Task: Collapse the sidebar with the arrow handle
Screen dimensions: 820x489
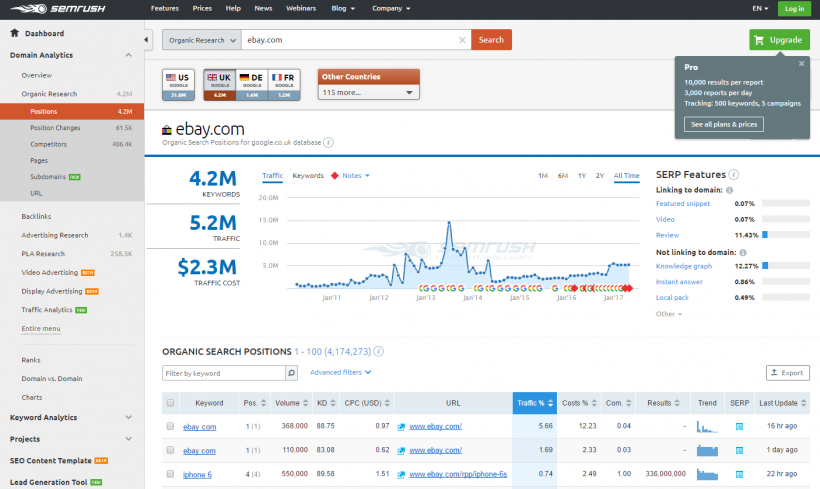Action: [146, 40]
